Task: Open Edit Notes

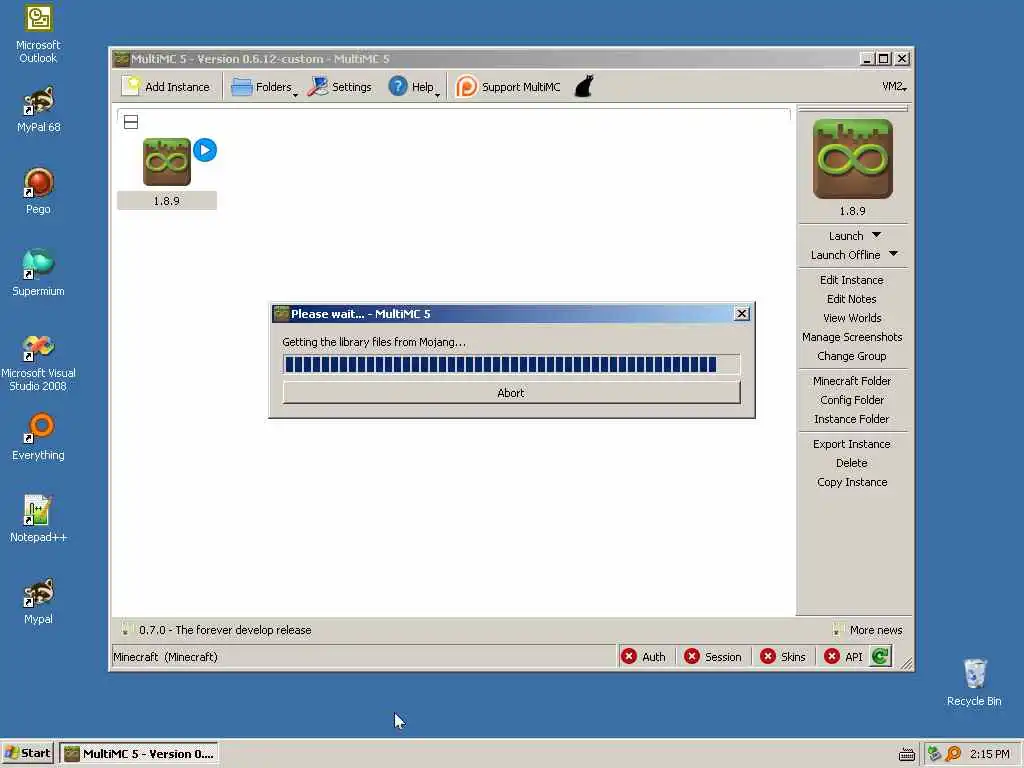Action: pos(852,299)
